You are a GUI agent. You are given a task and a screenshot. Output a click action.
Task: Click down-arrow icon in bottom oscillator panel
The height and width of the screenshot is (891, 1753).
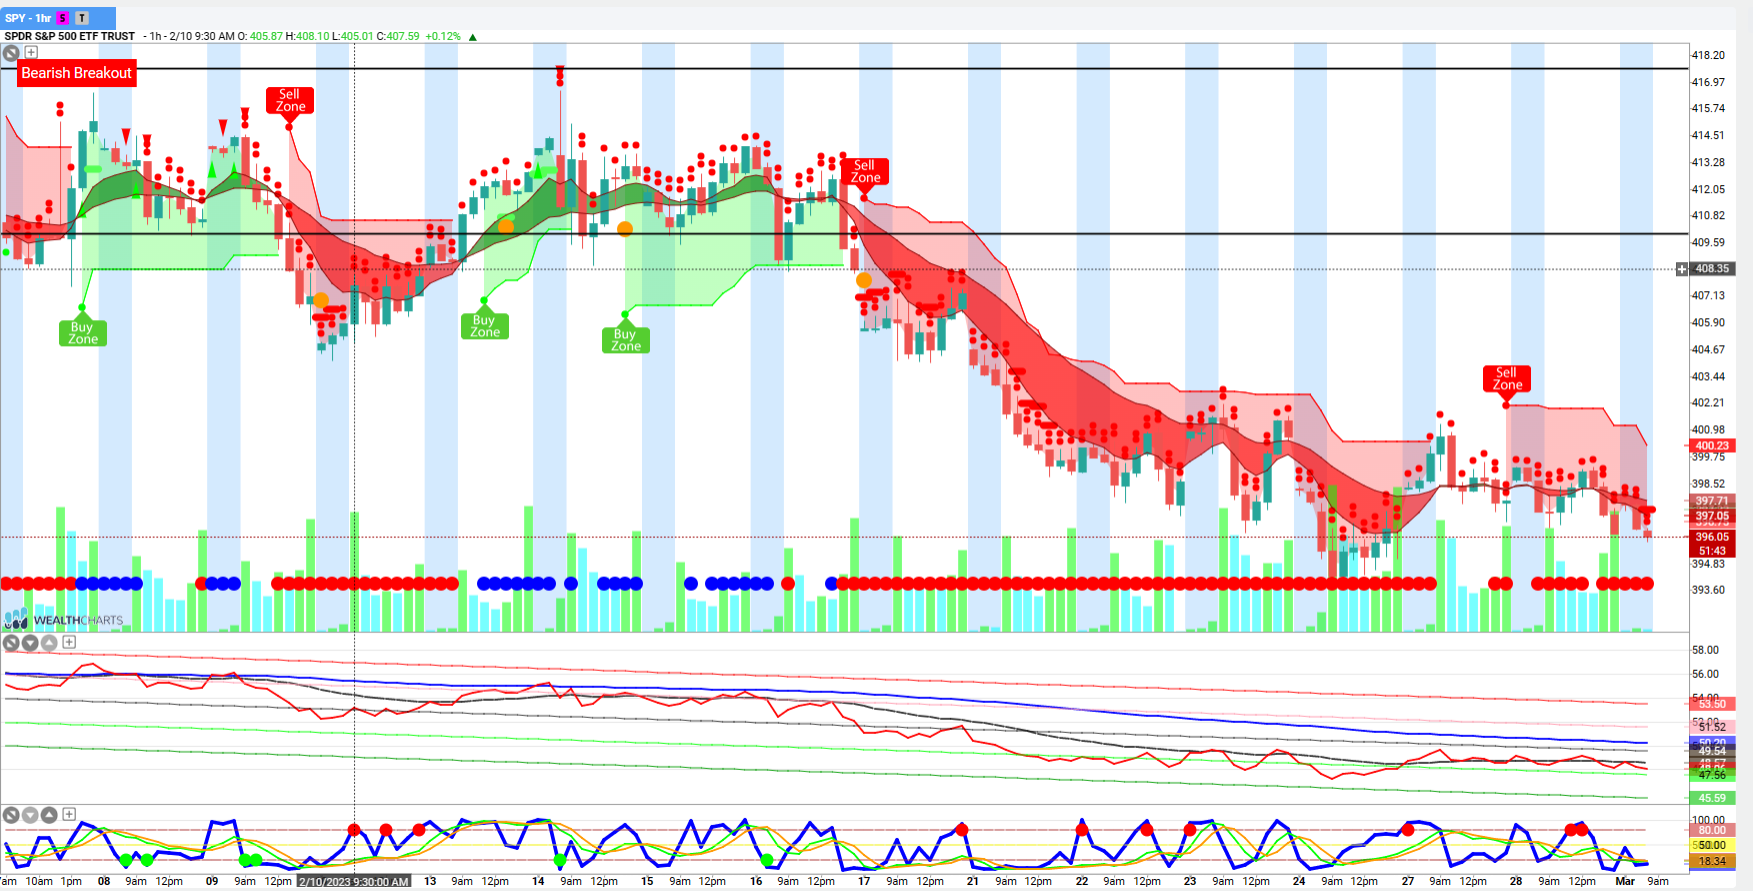tap(30, 815)
